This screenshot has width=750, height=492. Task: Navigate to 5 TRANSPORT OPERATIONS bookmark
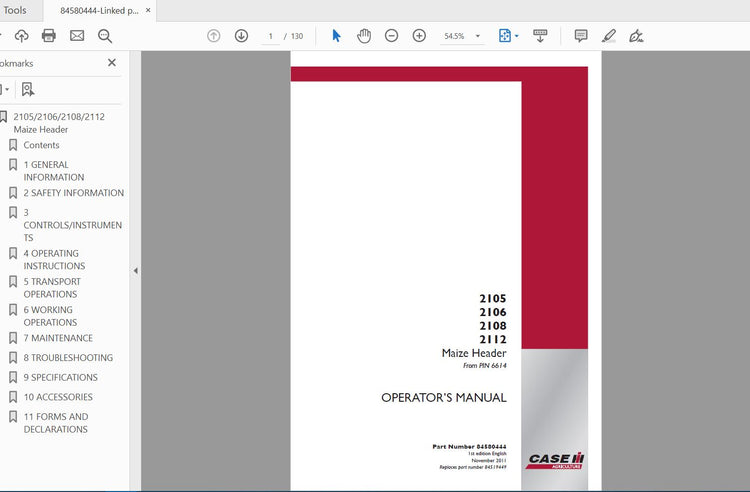pyautogui.click(x=52, y=288)
